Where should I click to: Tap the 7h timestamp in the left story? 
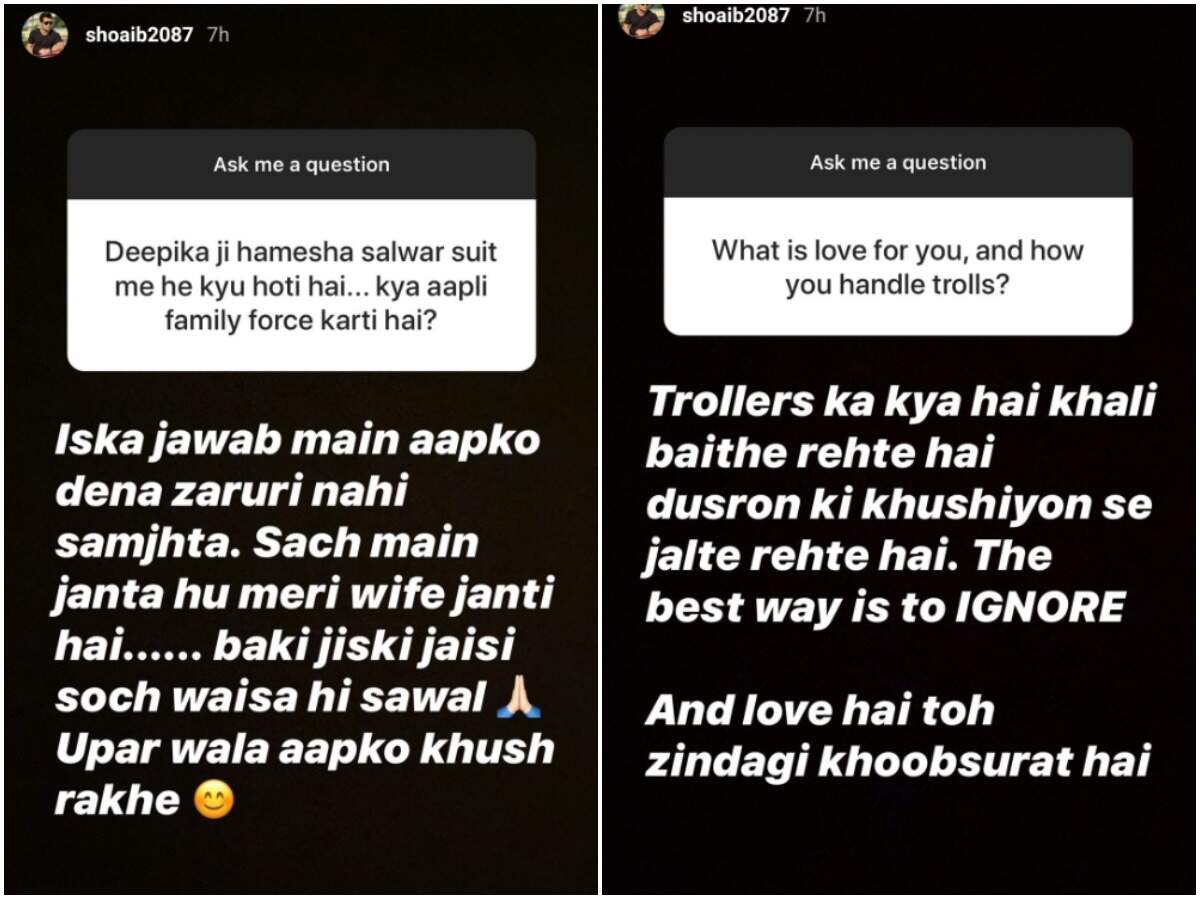218,35
